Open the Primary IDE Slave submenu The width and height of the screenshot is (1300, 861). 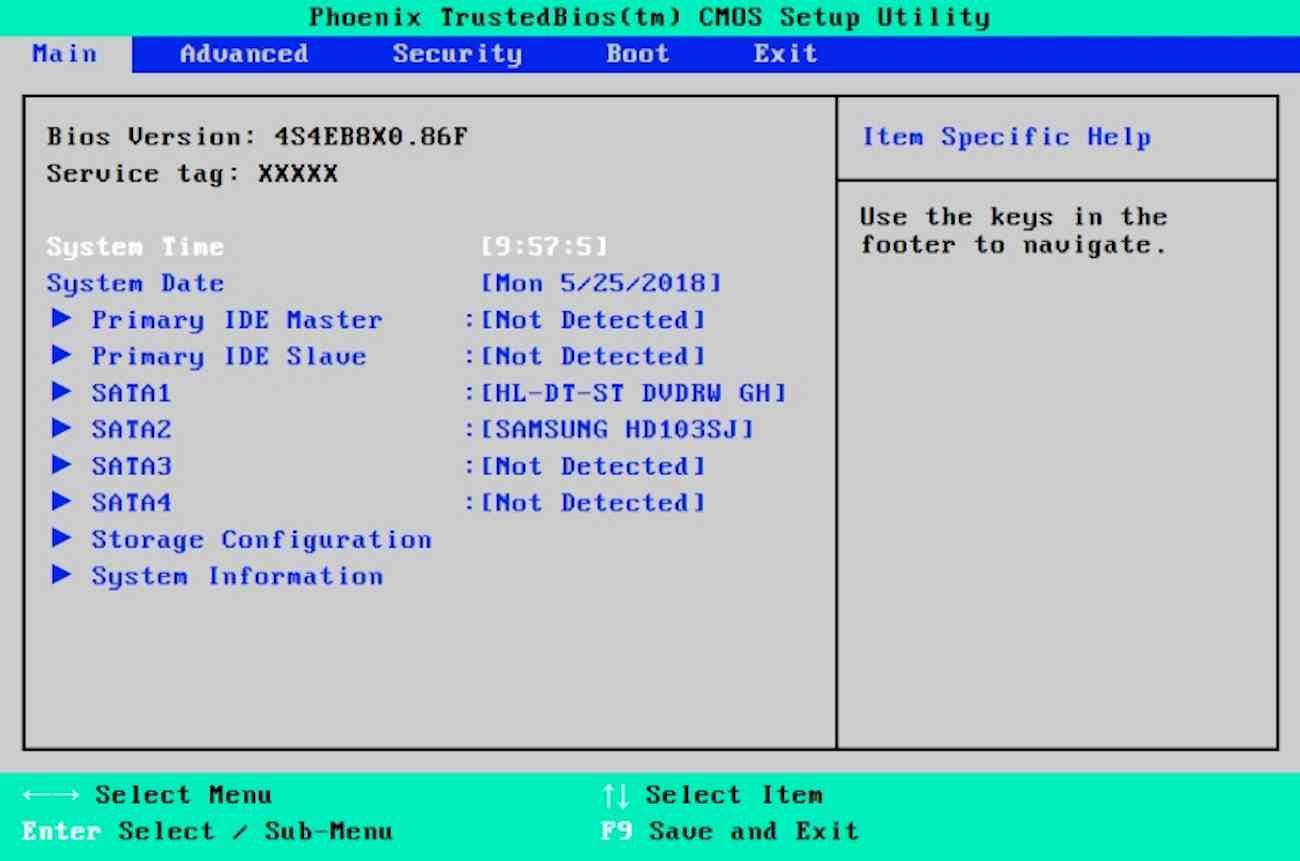[229, 356]
